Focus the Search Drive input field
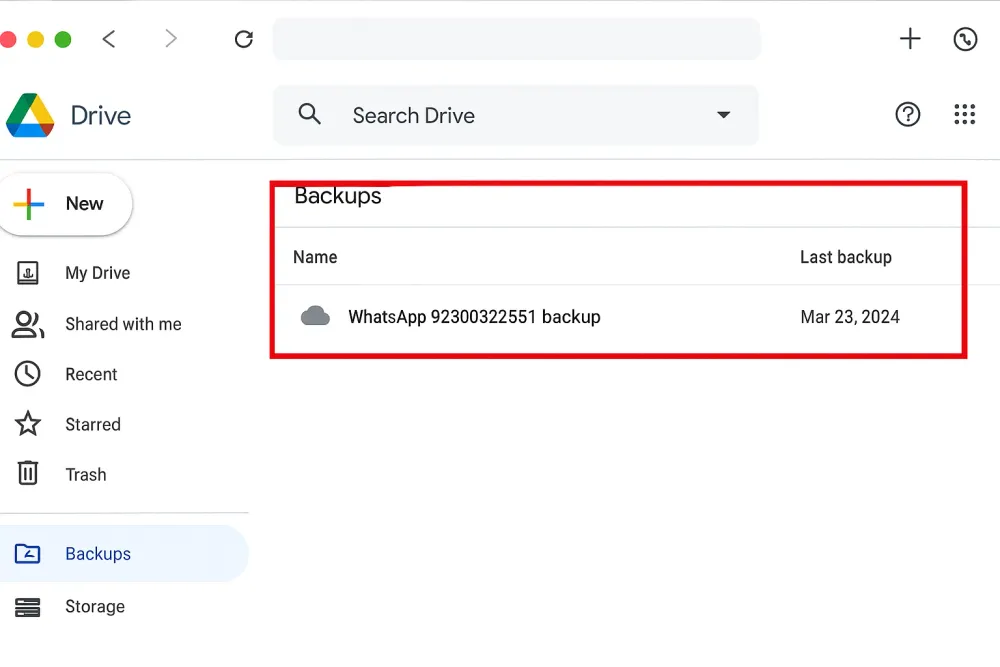The width and height of the screenshot is (1000, 667). point(517,115)
